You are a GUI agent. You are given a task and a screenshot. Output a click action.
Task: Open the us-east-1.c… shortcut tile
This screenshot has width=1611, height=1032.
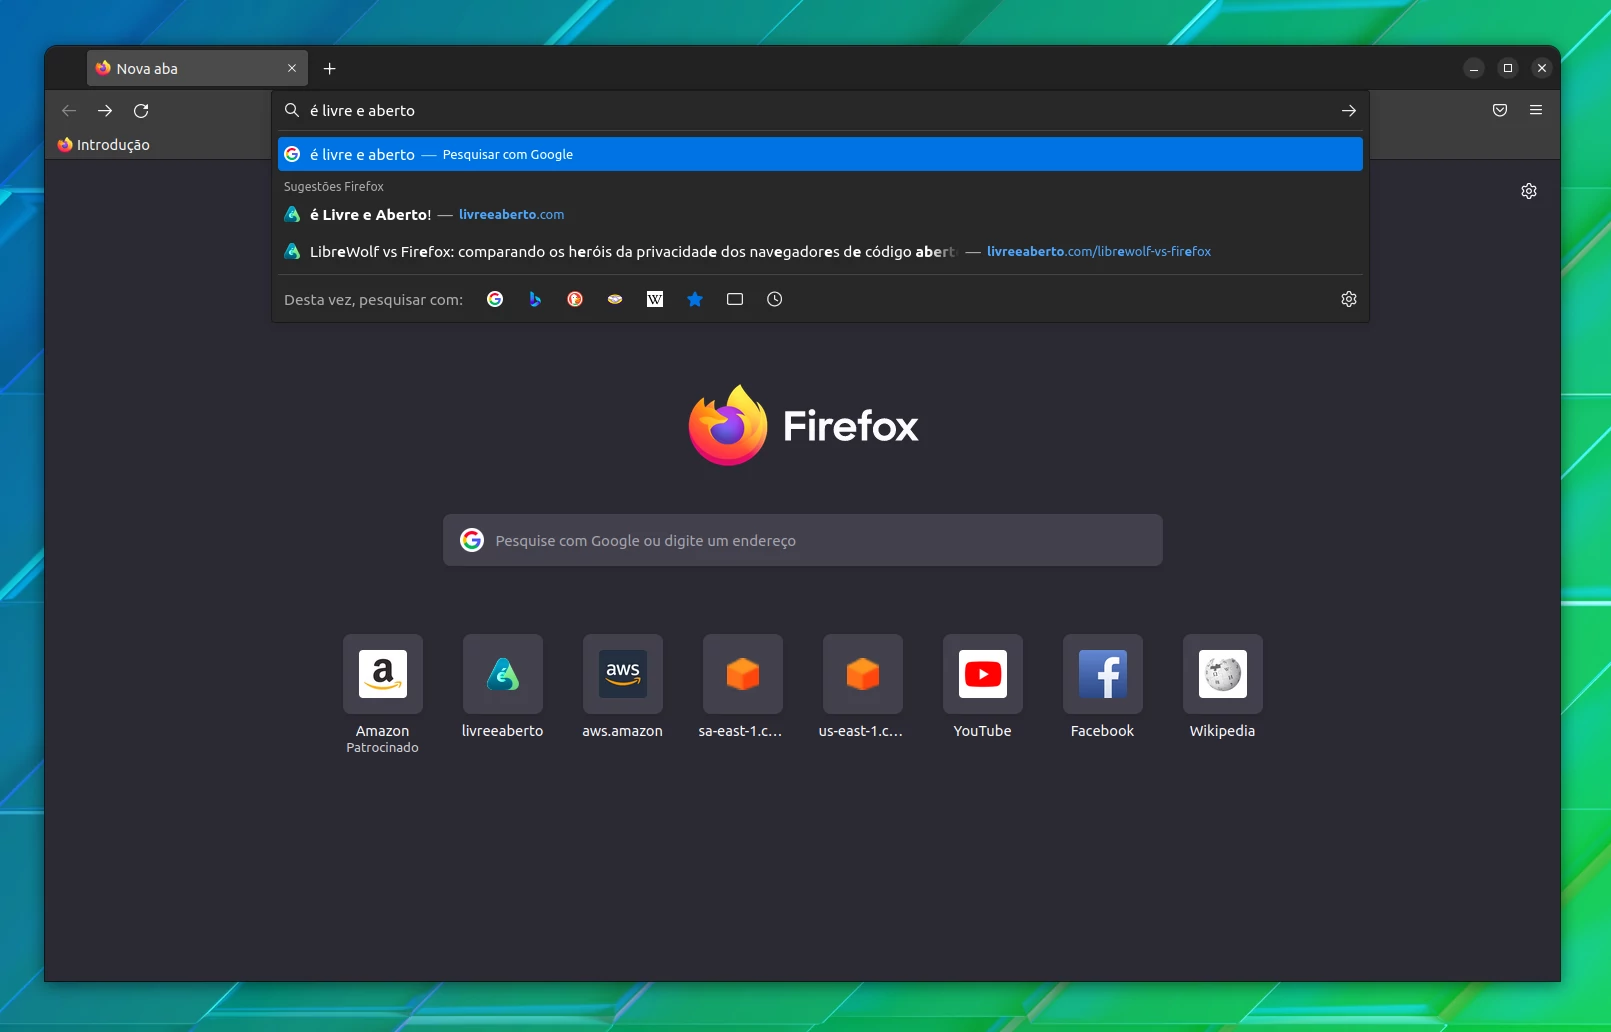click(x=863, y=687)
